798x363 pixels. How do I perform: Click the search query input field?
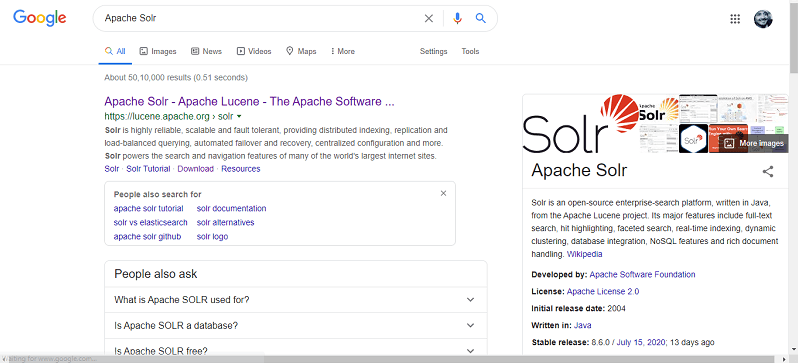coord(260,18)
